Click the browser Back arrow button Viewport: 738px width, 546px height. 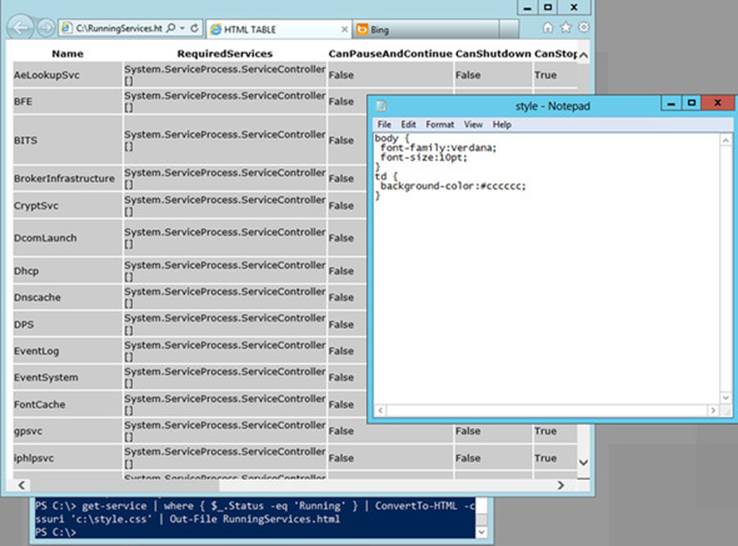[20, 28]
